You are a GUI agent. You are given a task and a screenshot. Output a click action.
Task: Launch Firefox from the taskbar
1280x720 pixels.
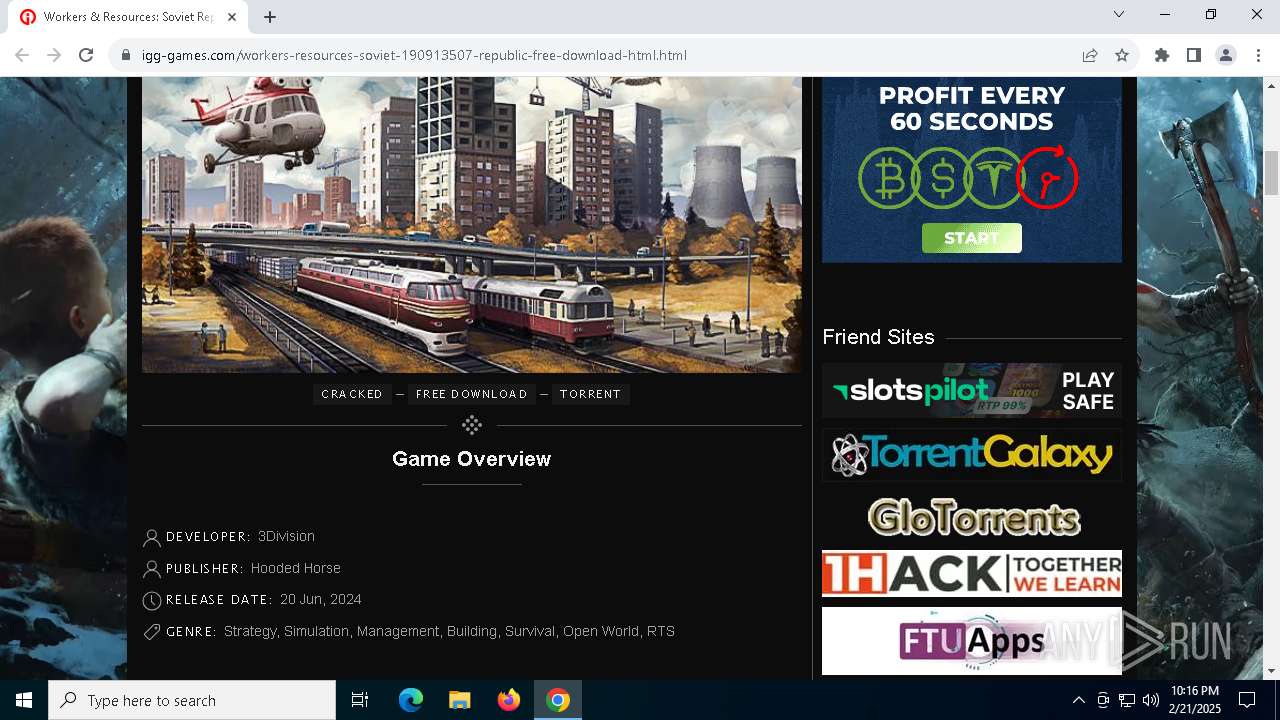[509, 700]
